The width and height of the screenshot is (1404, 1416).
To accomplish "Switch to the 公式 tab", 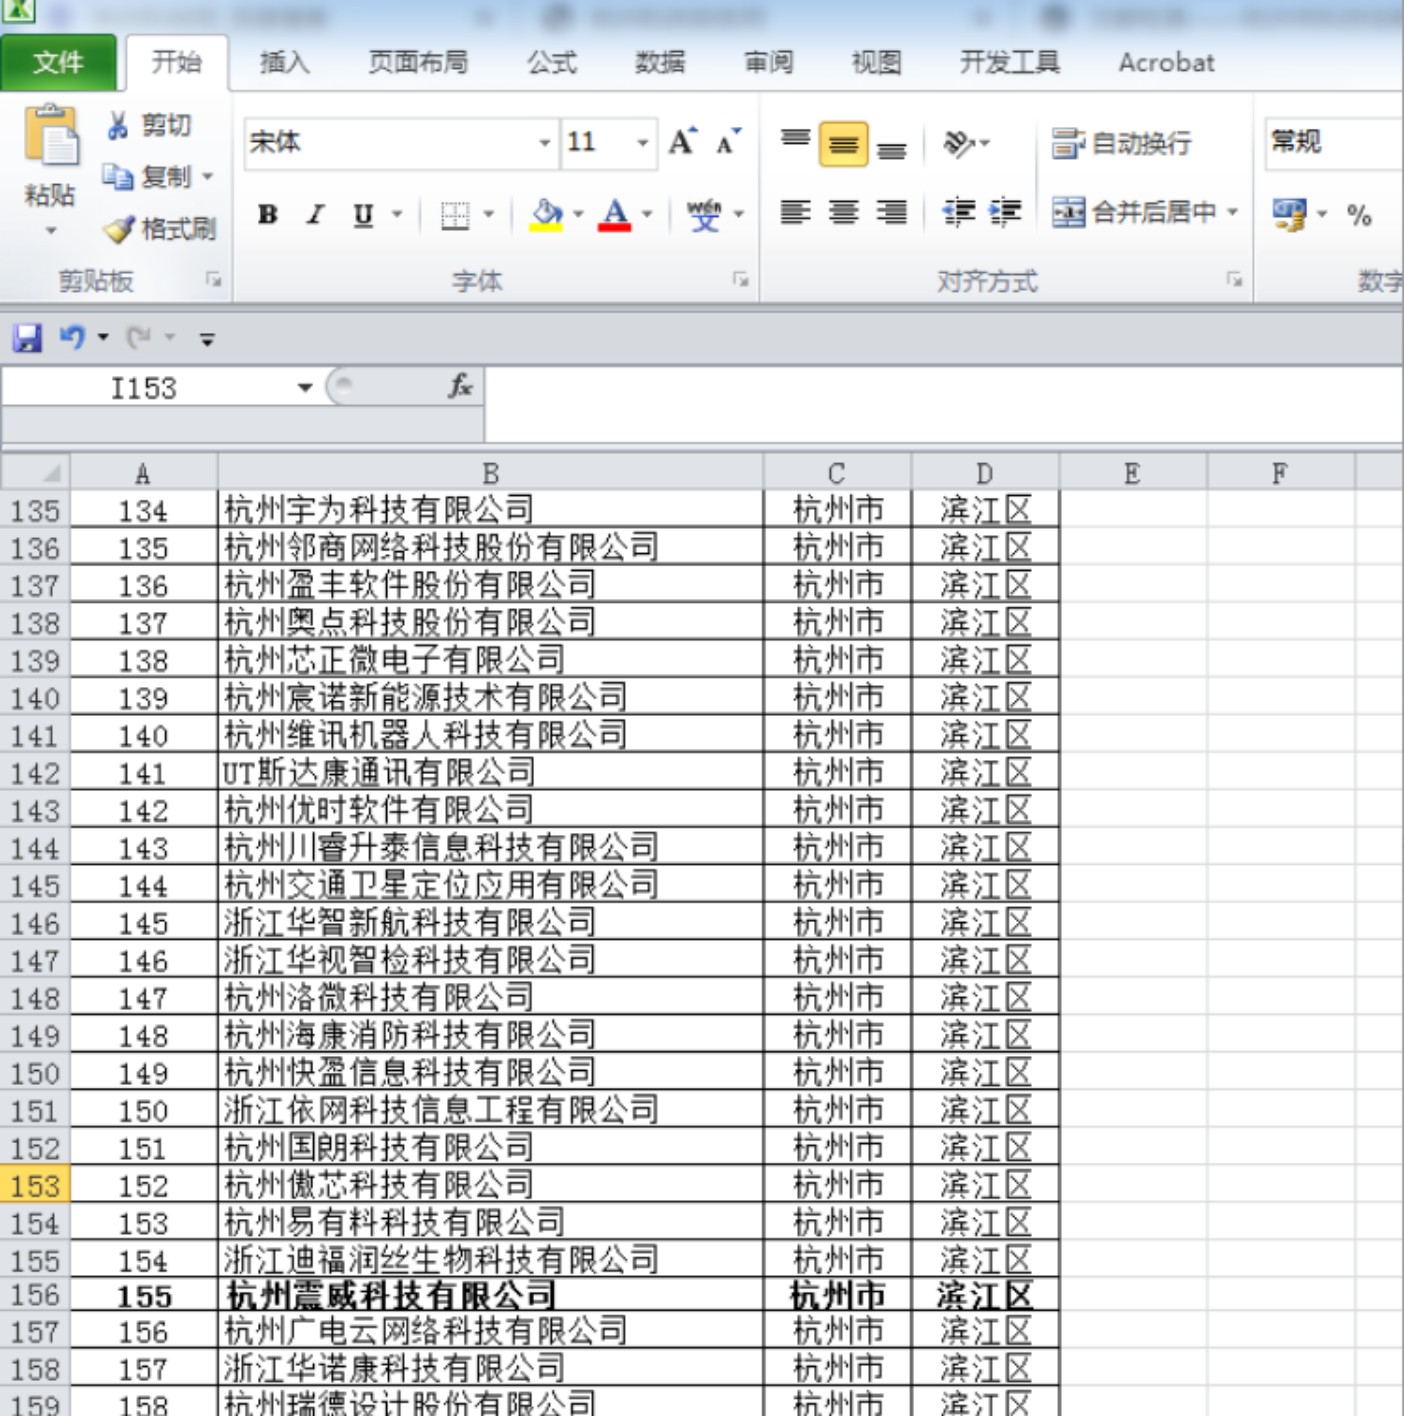I will click(x=552, y=63).
